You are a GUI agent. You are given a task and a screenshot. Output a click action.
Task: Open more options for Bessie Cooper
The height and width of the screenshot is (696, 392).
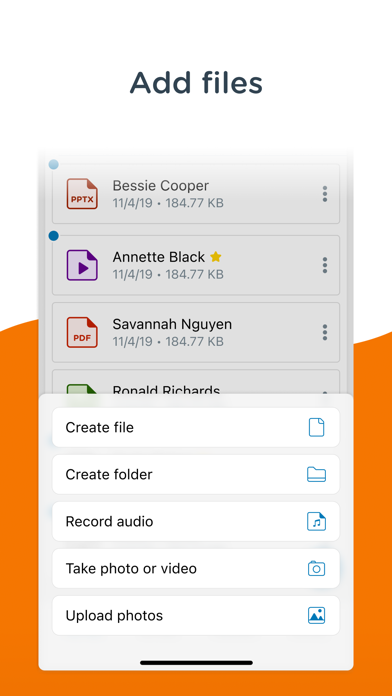pos(325,194)
